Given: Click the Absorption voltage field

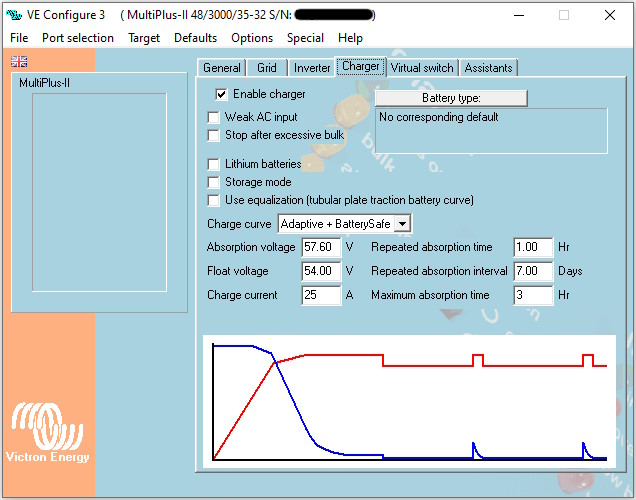Looking at the screenshot, I should (x=320, y=247).
